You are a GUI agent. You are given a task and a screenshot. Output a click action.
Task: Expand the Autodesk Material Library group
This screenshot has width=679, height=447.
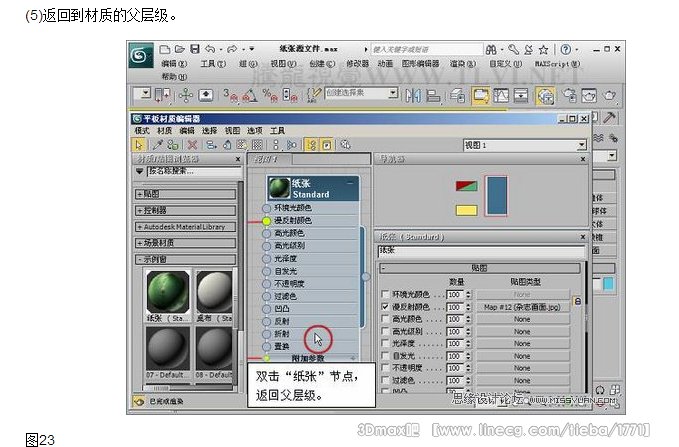pyautogui.click(x=185, y=227)
